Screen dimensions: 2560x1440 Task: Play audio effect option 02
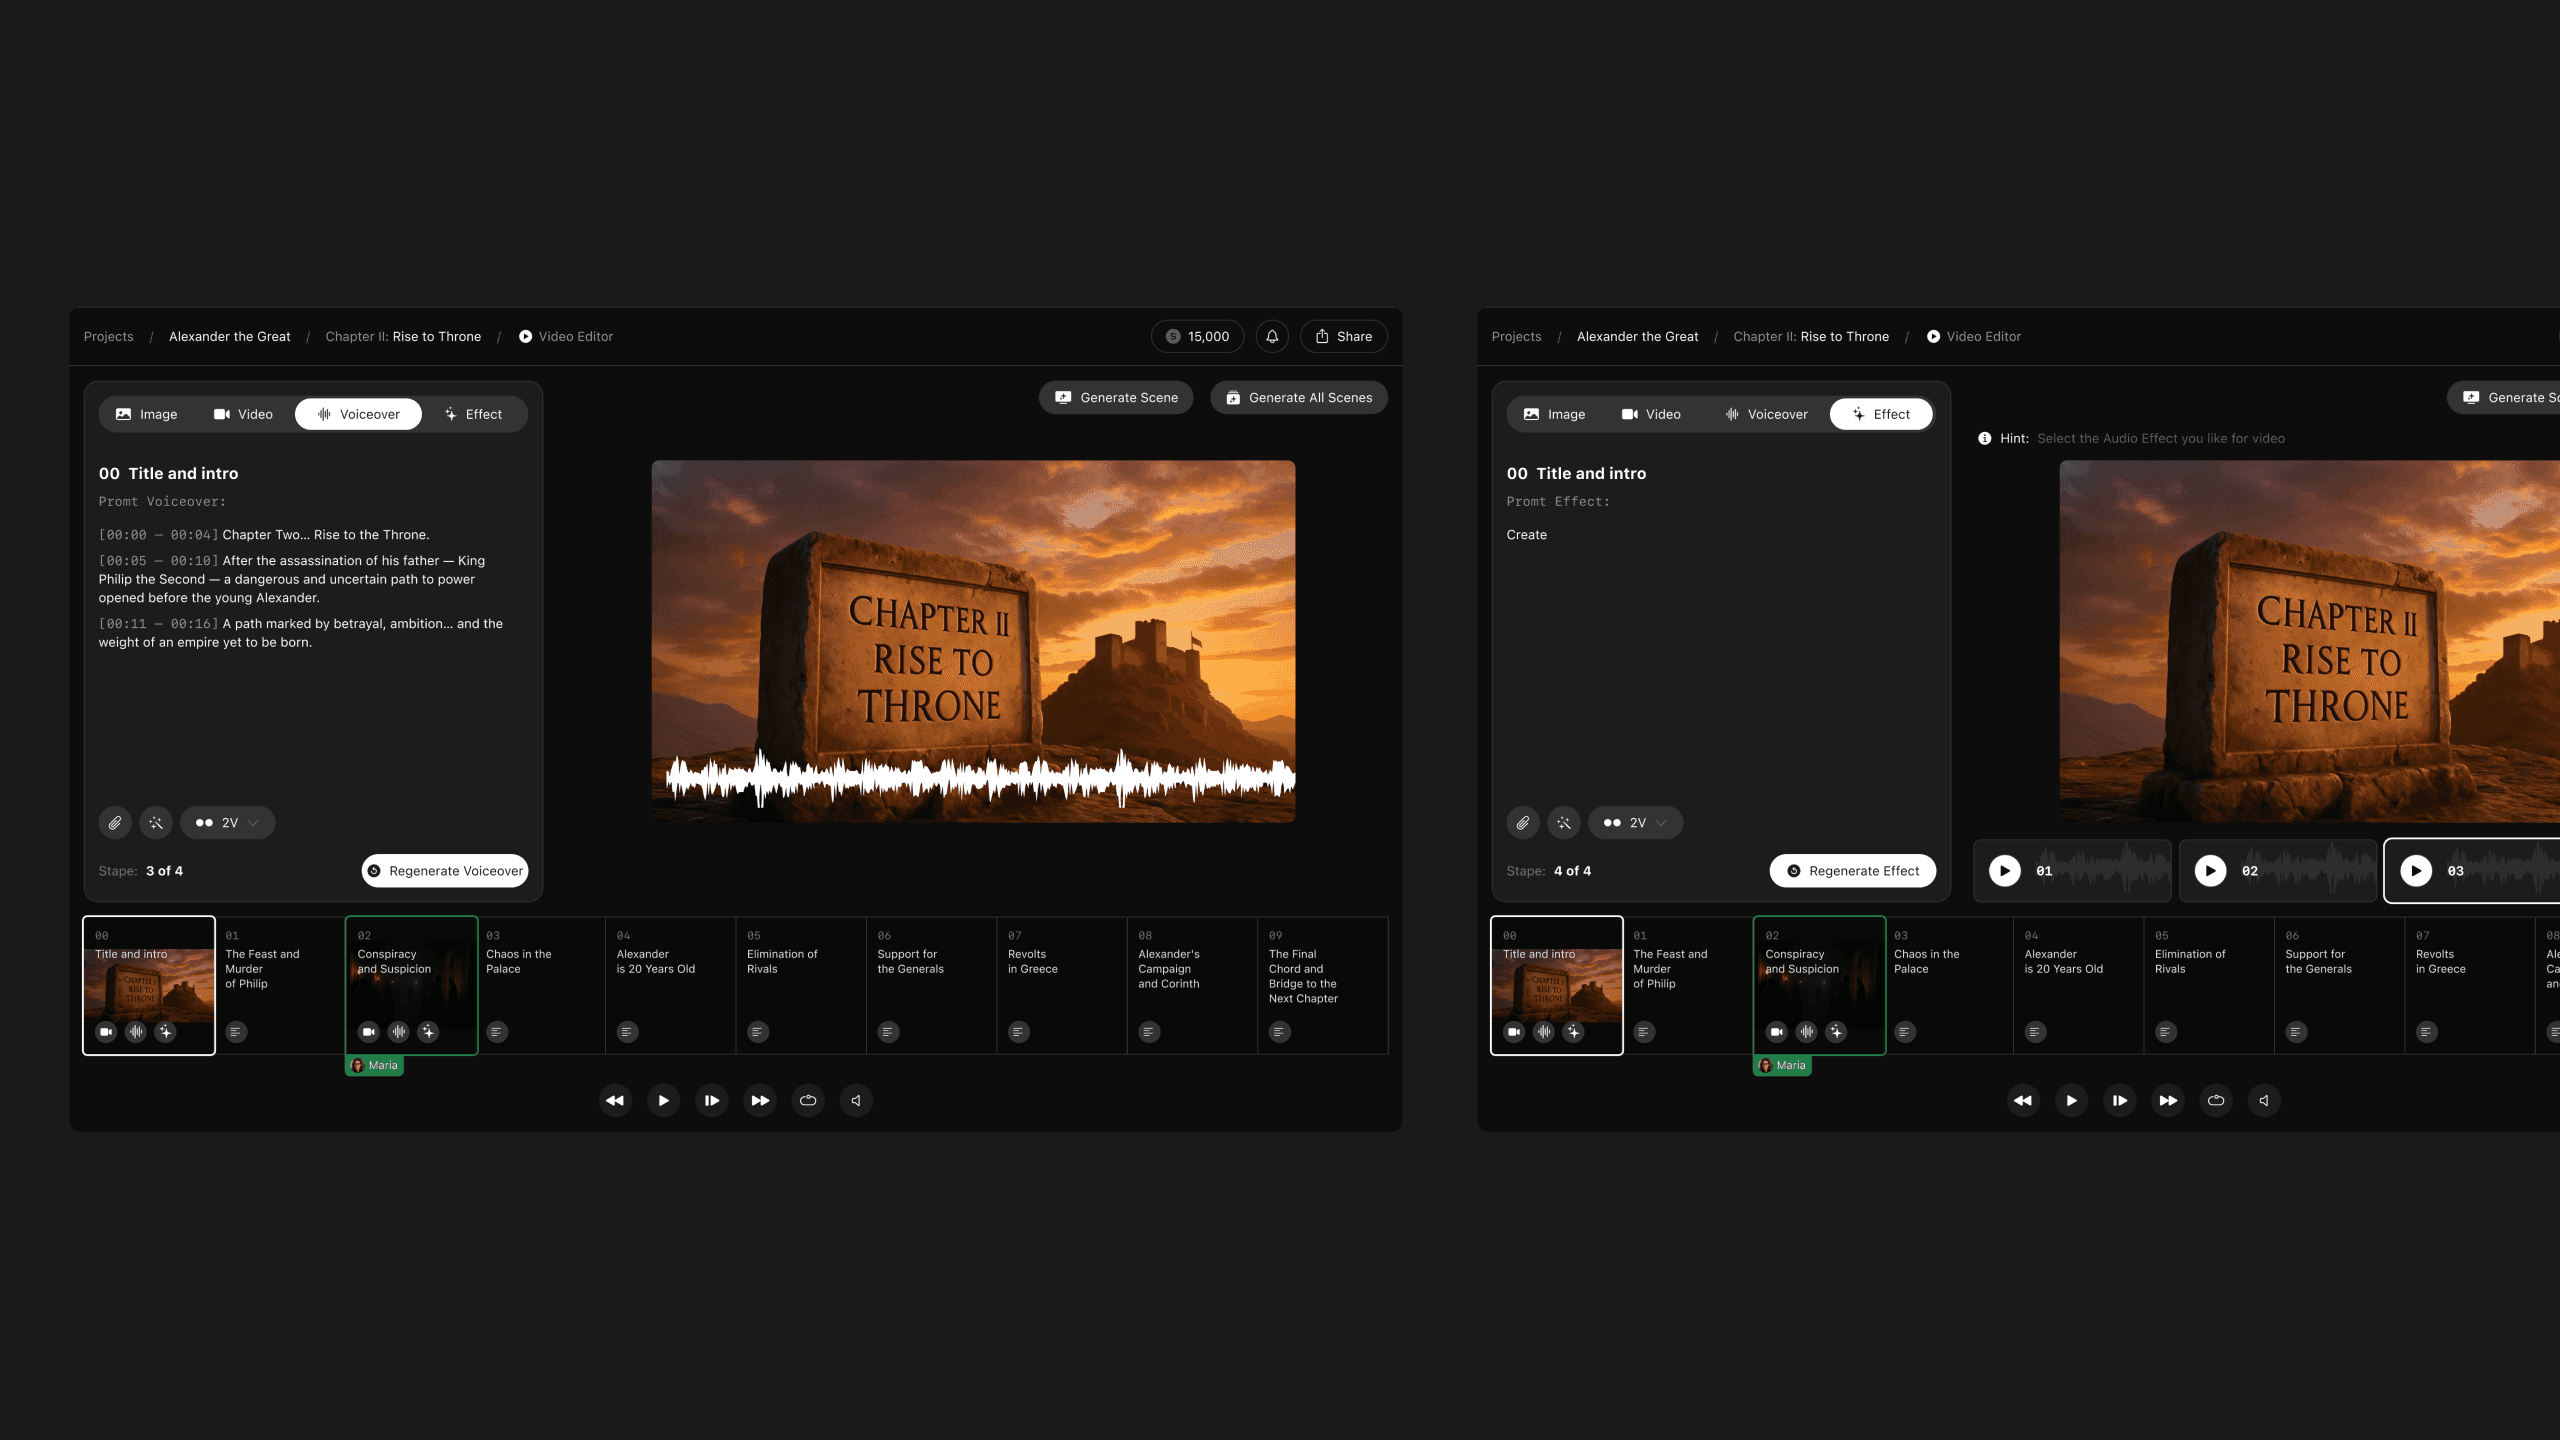pos(2210,871)
